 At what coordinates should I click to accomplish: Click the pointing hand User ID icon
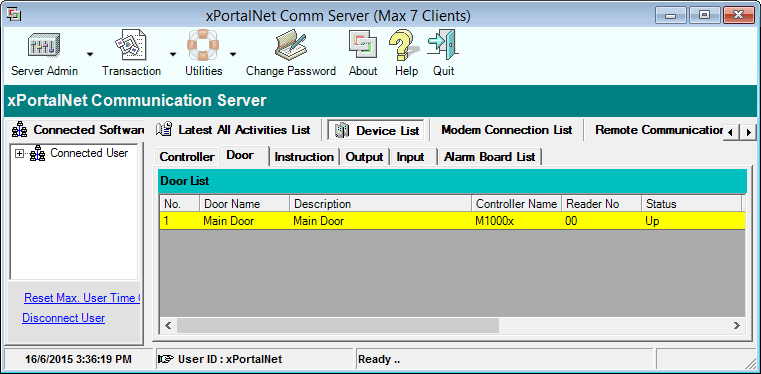click(166, 359)
